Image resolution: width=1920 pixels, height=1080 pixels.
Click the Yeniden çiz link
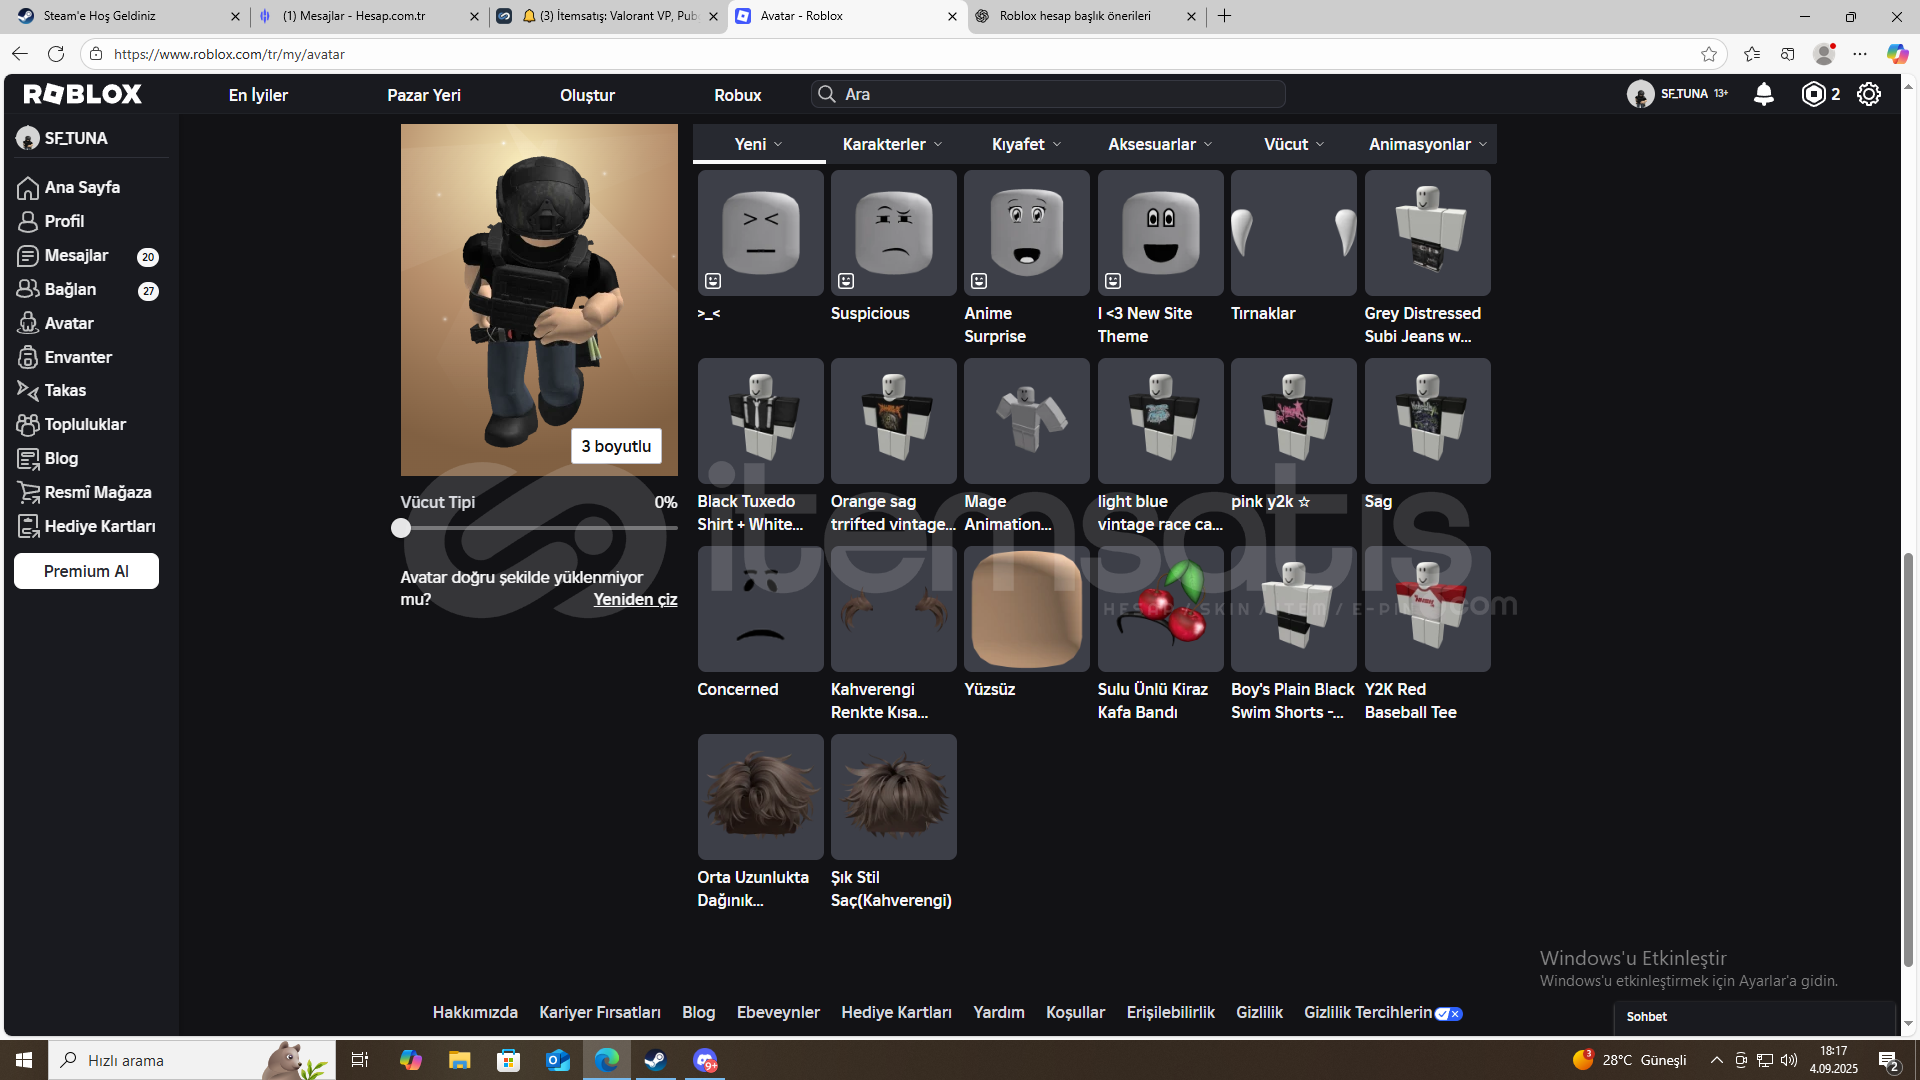click(635, 599)
